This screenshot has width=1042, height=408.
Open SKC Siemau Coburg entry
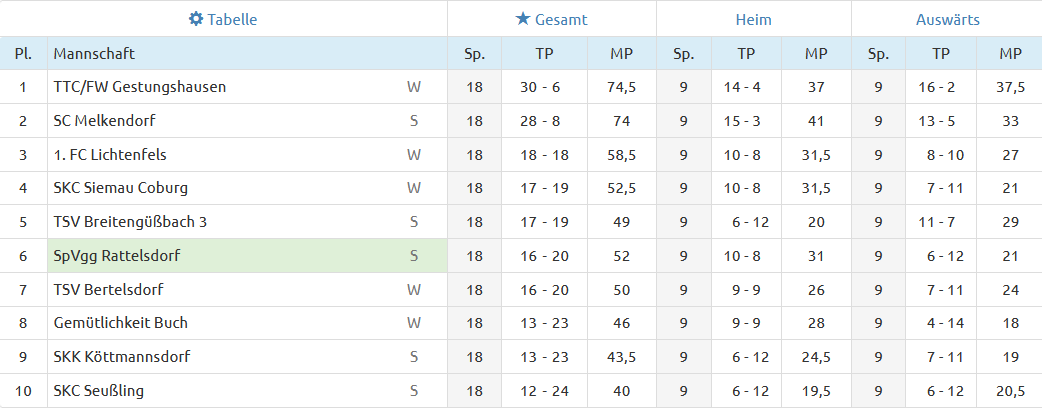[x=121, y=188]
